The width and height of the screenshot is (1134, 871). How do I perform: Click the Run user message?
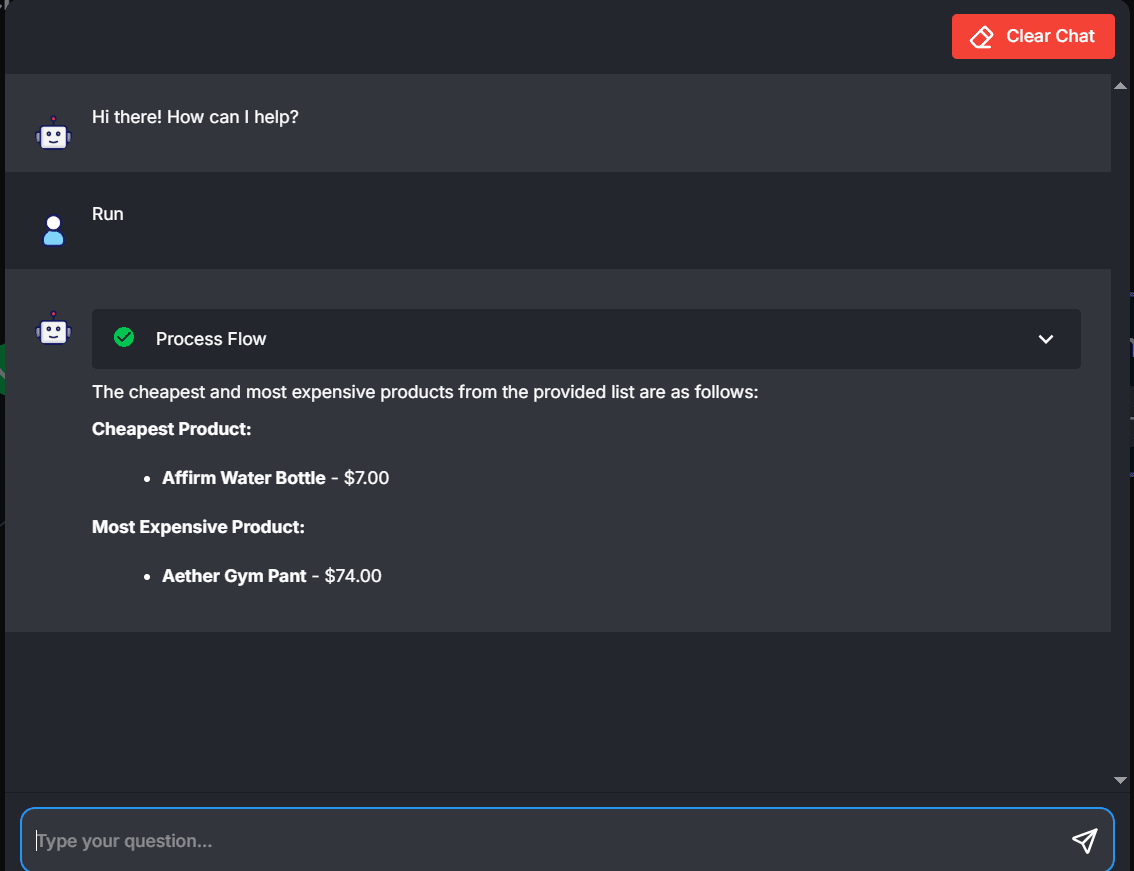coord(108,214)
